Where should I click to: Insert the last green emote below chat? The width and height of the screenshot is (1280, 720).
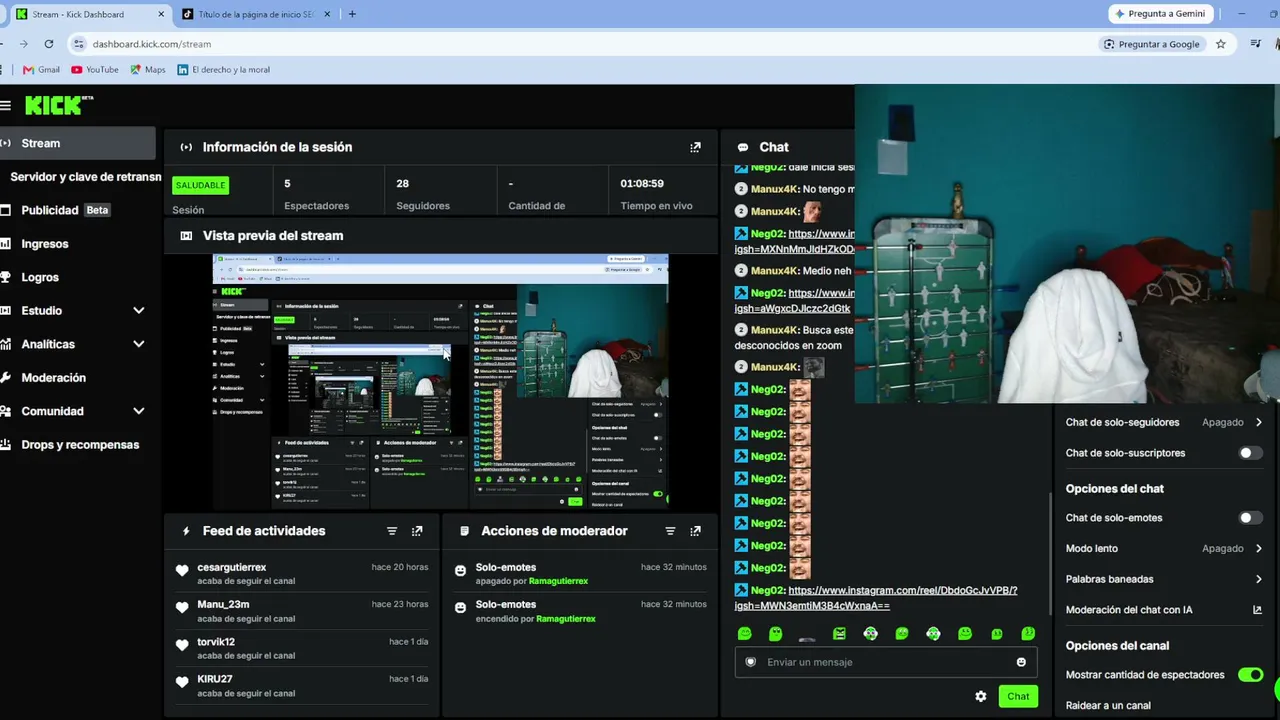click(x=1028, y=634)
